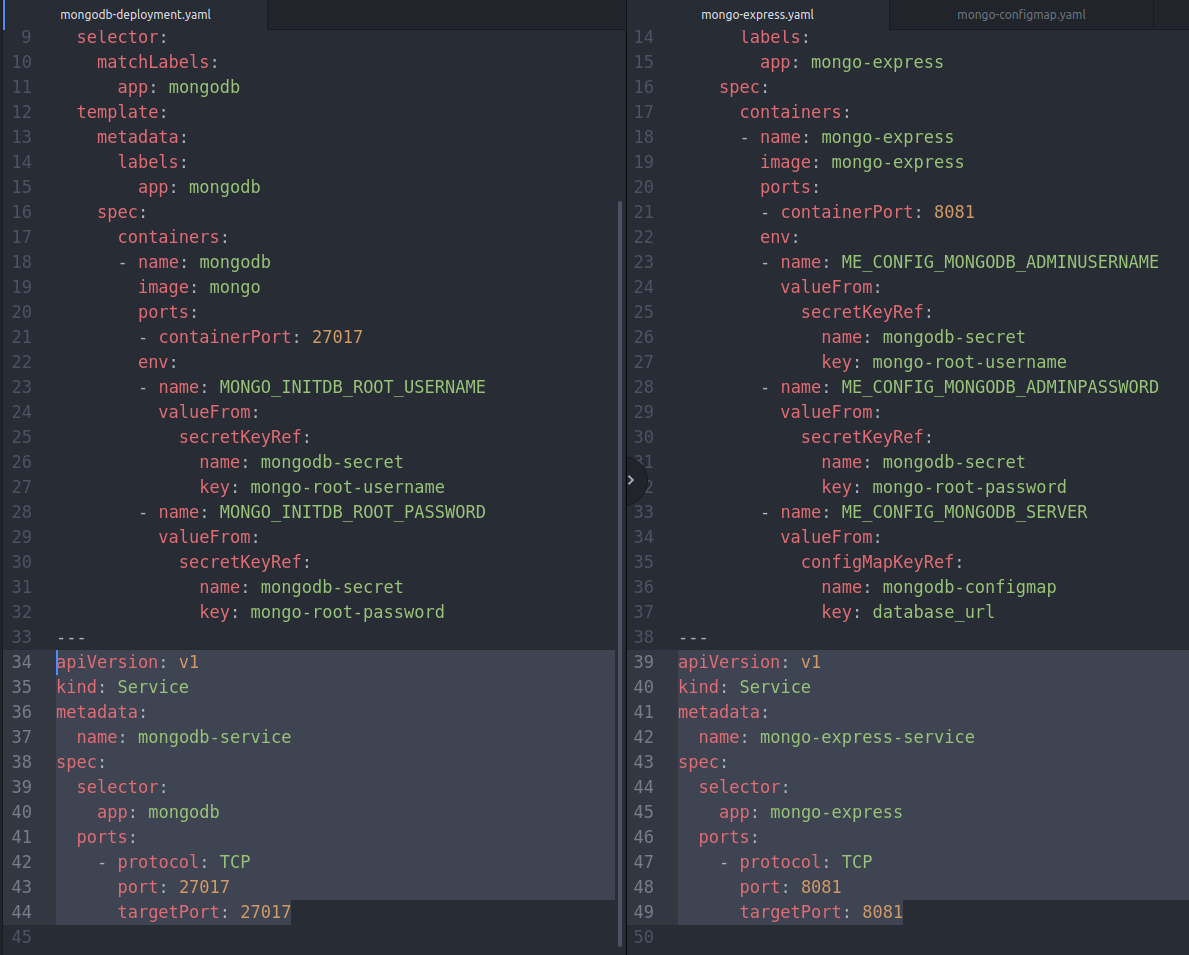Viewport: 1189px width, 955px height.
Task: Click 'name: mongodb' on line 18 of mongodb-deployment.yaml
Action: tap(204, 262)
